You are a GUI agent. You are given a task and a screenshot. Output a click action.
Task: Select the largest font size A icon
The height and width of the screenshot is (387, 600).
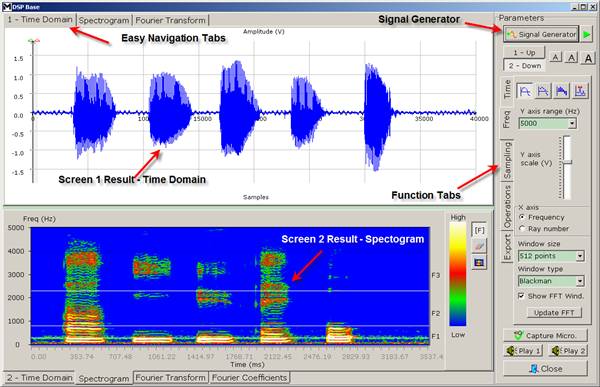[588, 58]
